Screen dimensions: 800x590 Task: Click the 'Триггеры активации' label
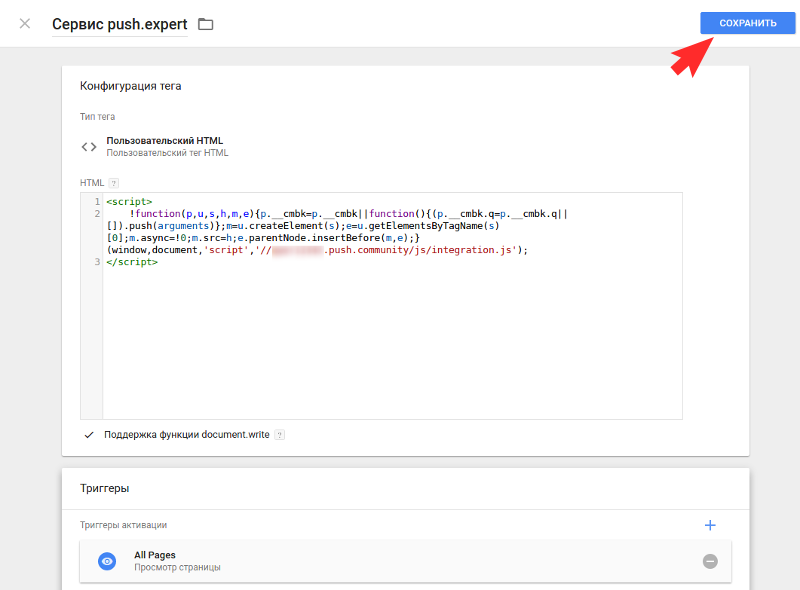[x=123, y=525]
